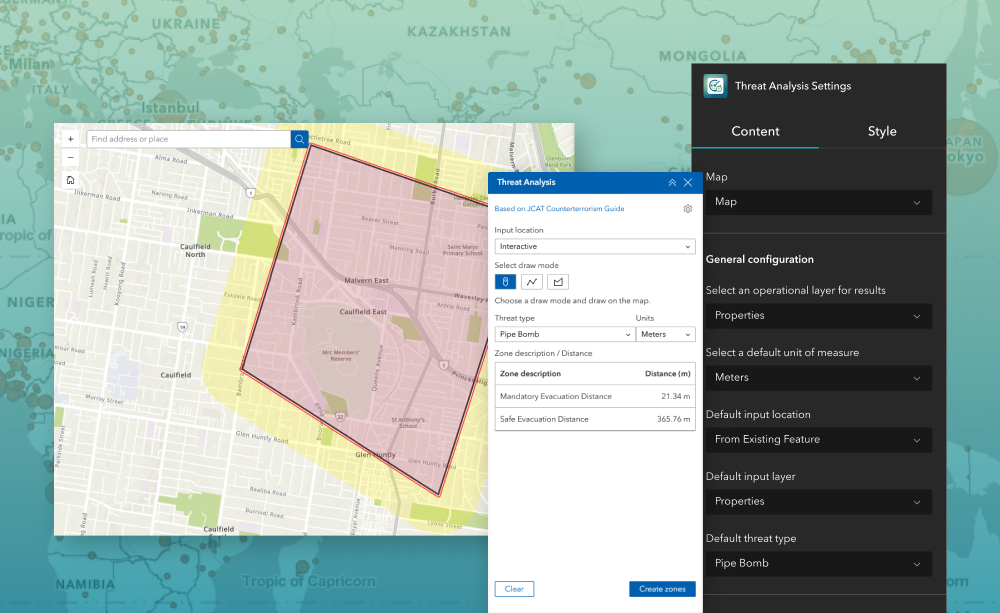Open the JCAT Counterterrorism Guide link
The width and height of the screenshot is (1000, 613).
[559, 209]
